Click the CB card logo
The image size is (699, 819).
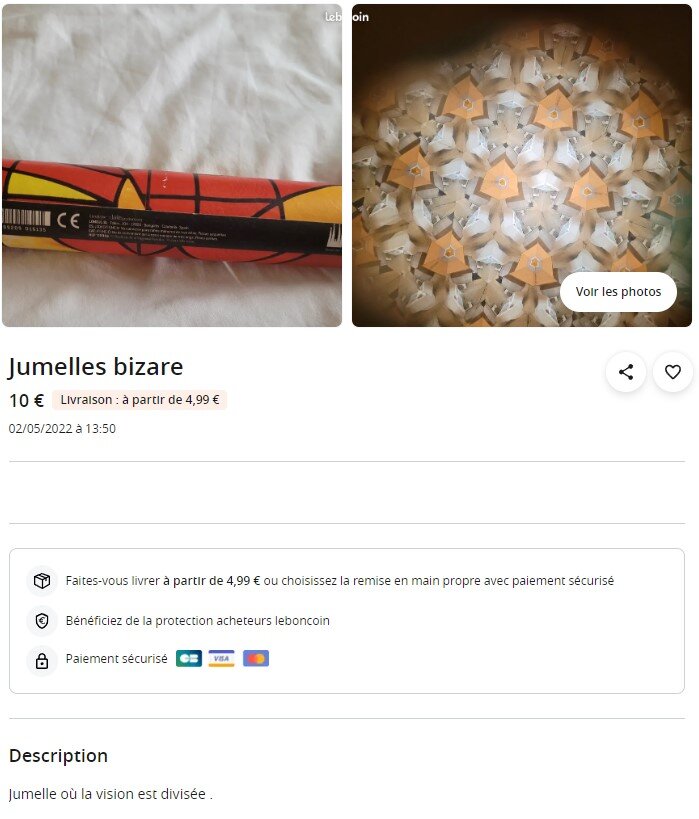pyautogui.click(x=188, y=658)
